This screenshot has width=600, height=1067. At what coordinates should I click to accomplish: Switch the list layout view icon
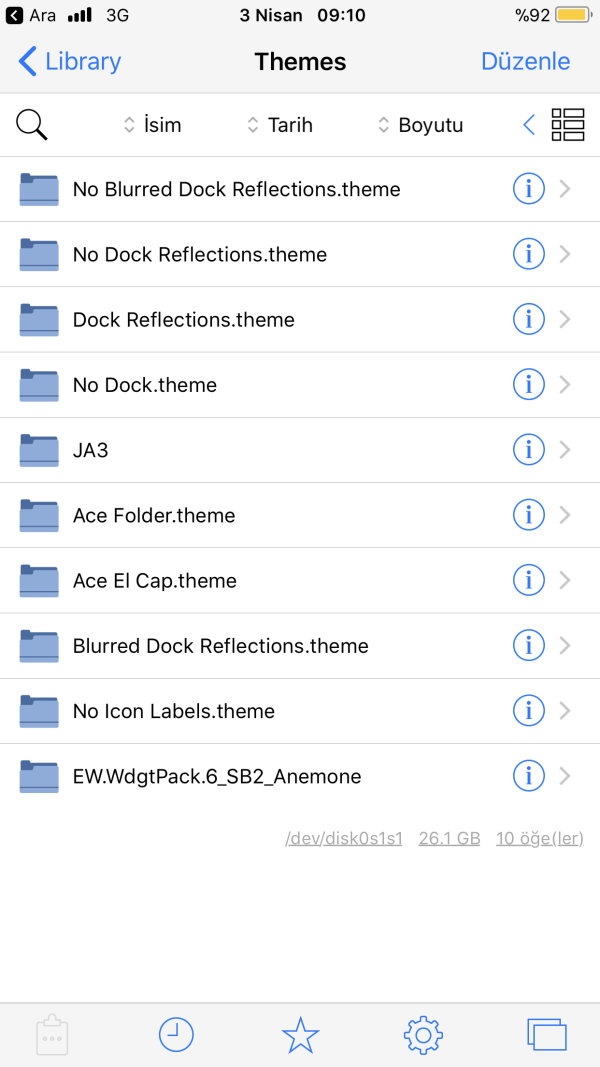point(568,125)
